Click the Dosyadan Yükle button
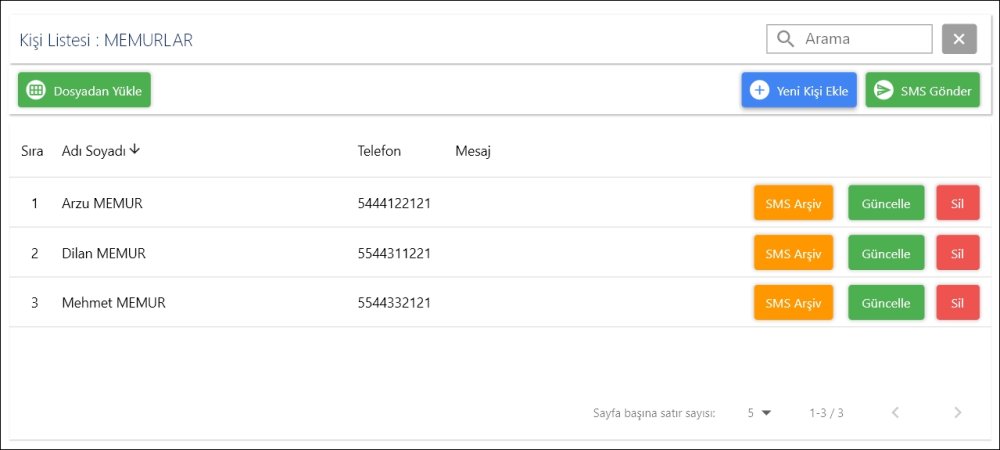This screenshot has width=1000, height=450. pos(84,90)
